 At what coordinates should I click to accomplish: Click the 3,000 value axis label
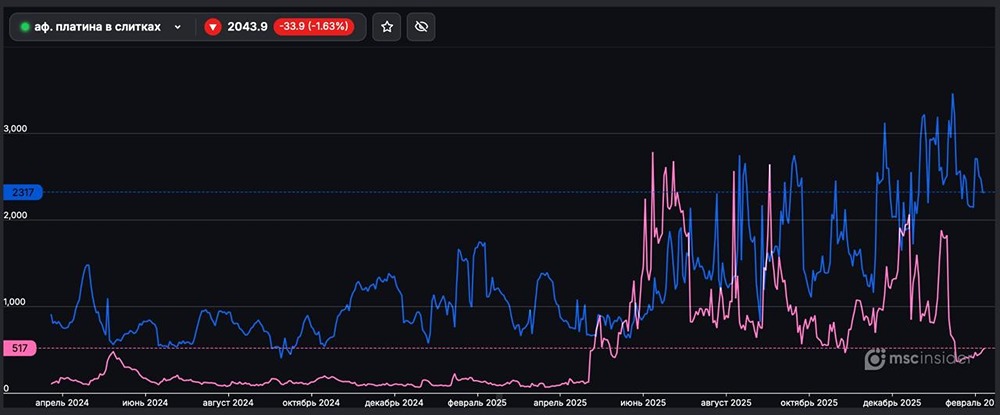pos(17,130)
